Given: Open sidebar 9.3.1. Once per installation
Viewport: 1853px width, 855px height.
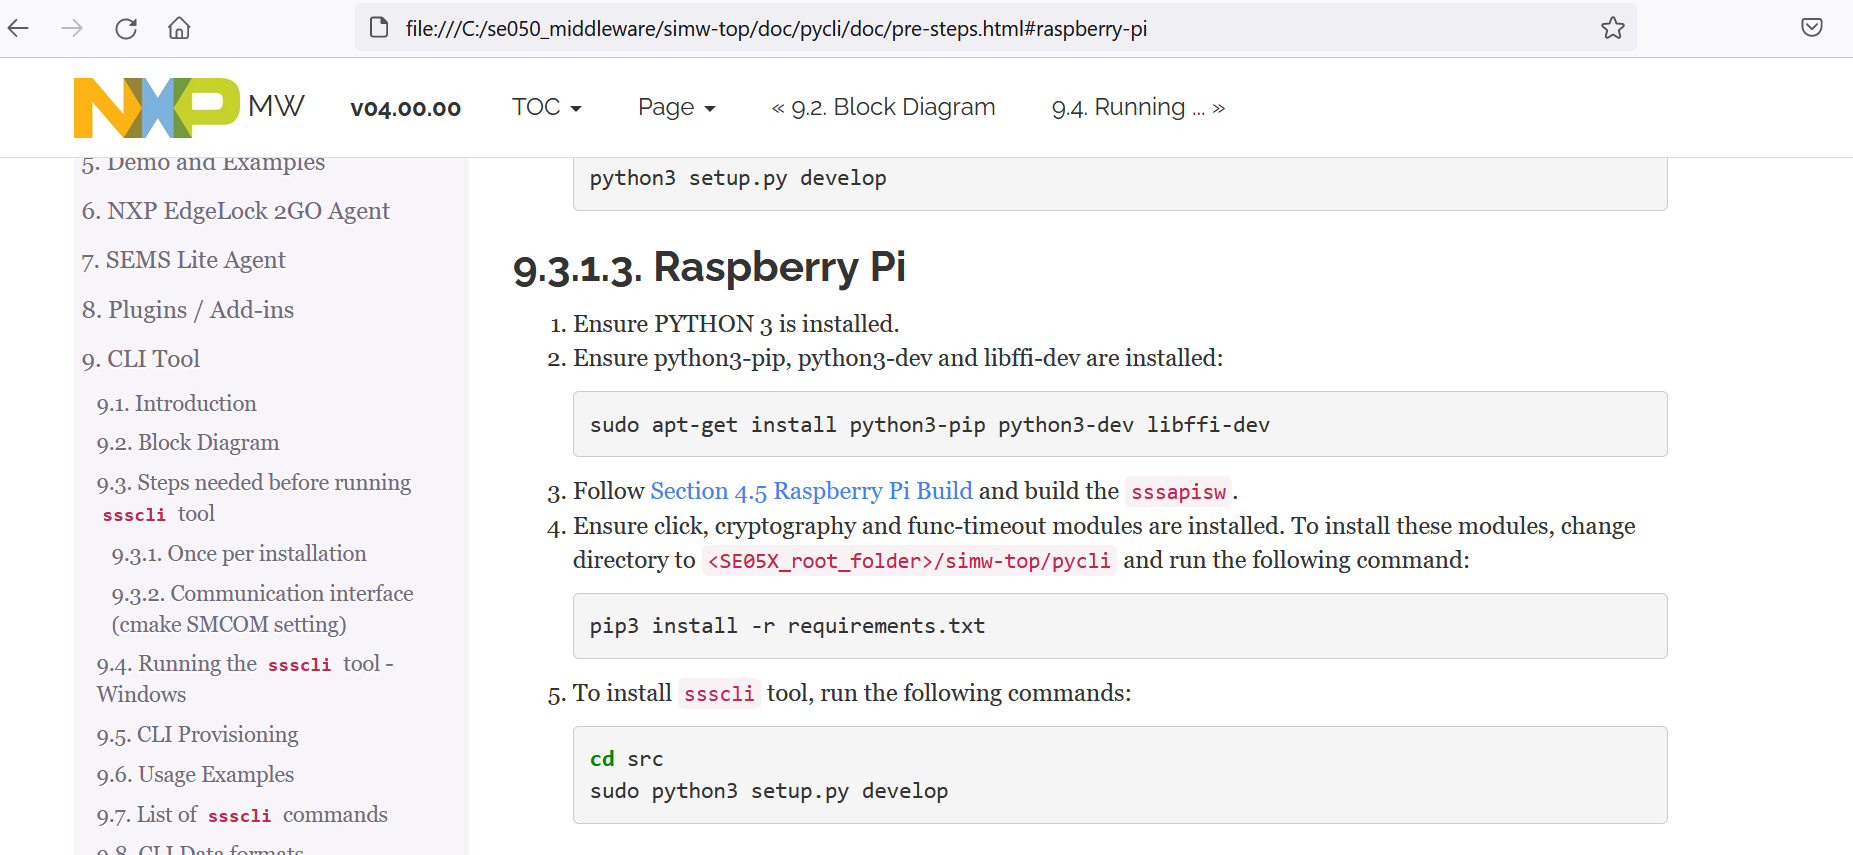Looking at the screenshot, I should (x=239, y=554).
